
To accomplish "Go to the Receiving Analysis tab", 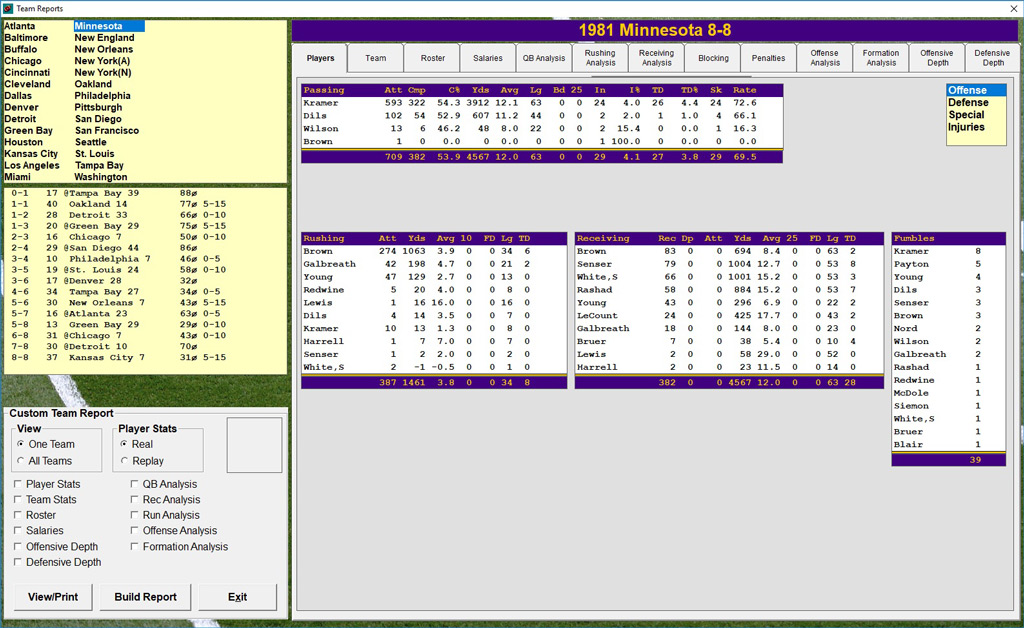I will pyautogui.click(x=656, y=58).
